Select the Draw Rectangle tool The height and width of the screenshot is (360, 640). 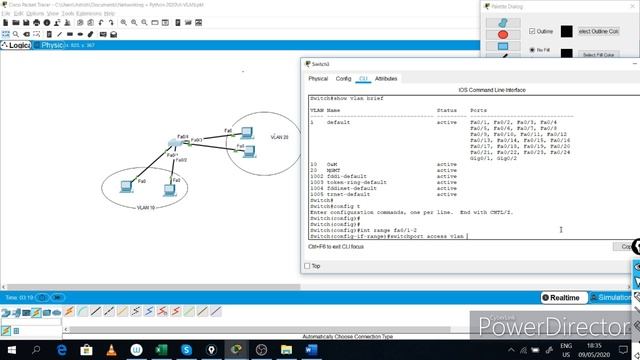[x=70, y=34]
